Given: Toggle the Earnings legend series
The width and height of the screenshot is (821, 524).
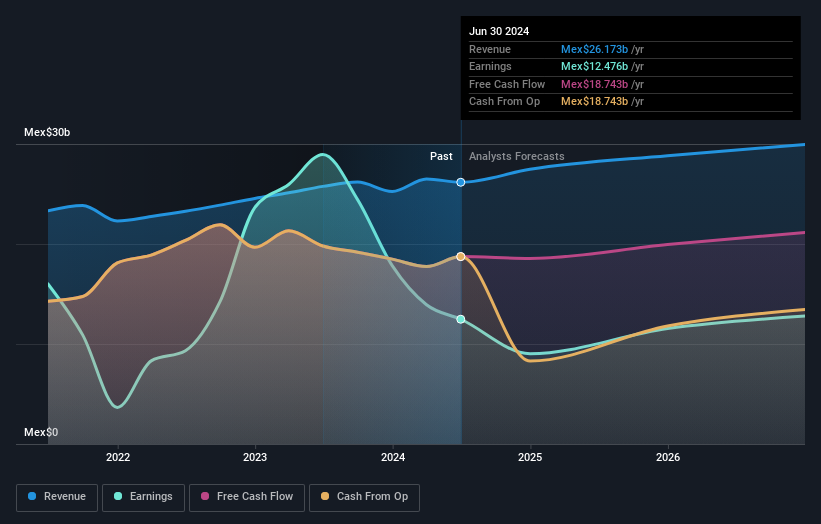Looking at the screenshot, I should [143, 497].
